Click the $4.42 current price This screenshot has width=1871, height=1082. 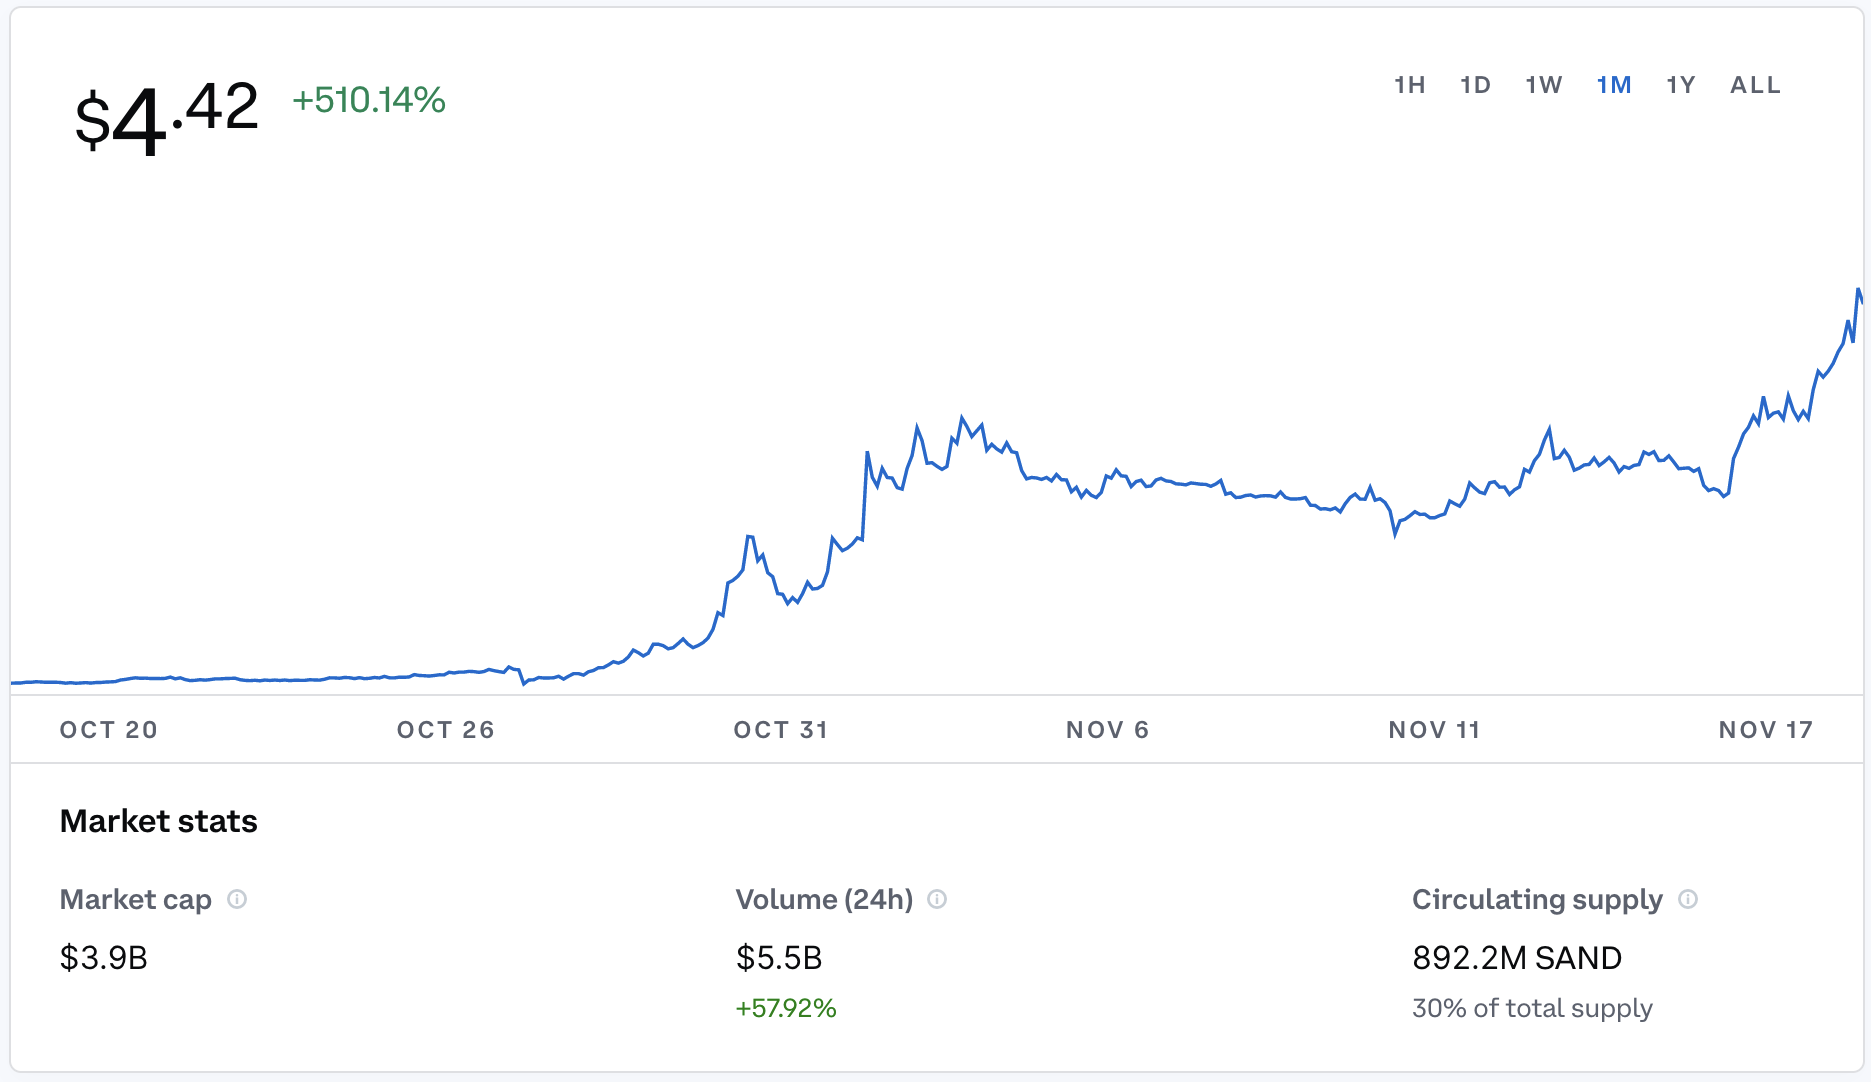(x=167, y=115)
